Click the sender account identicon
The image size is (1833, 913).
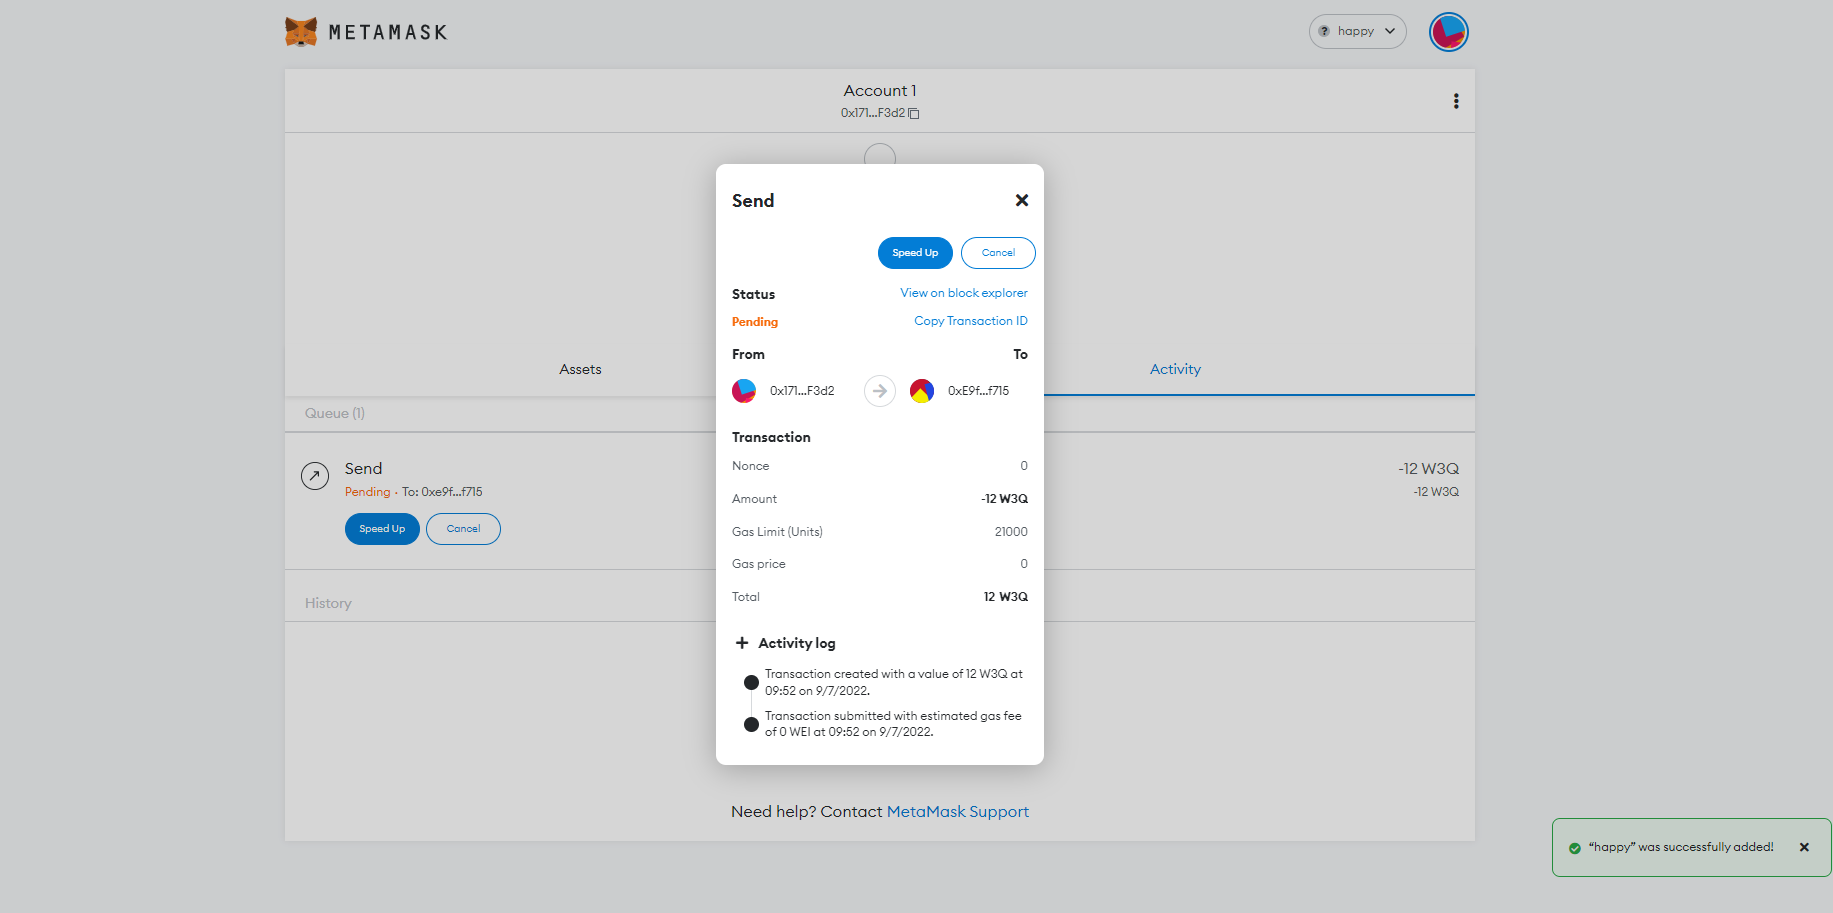(744, 391)
